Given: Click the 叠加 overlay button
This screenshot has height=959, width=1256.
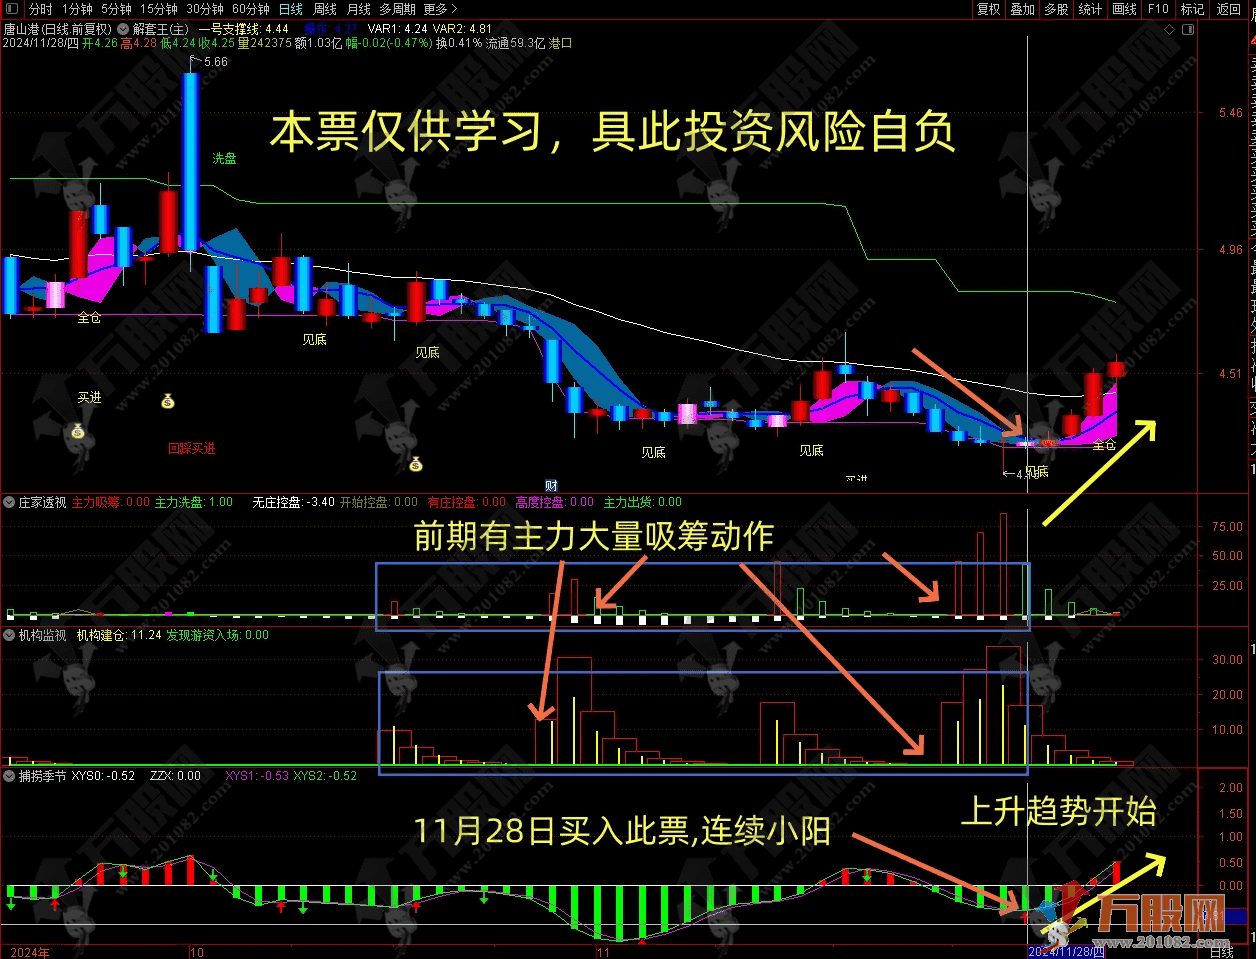Looking at the screenshot, I should 1023,9.
